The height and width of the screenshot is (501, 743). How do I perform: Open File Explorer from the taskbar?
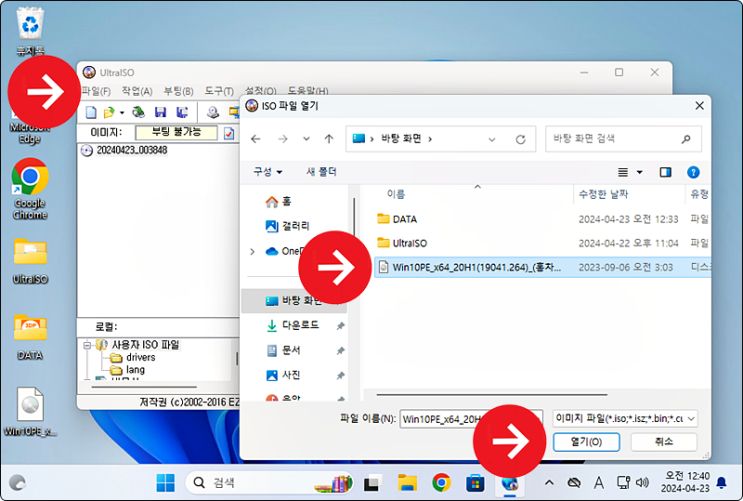click(x=407, y=483)
